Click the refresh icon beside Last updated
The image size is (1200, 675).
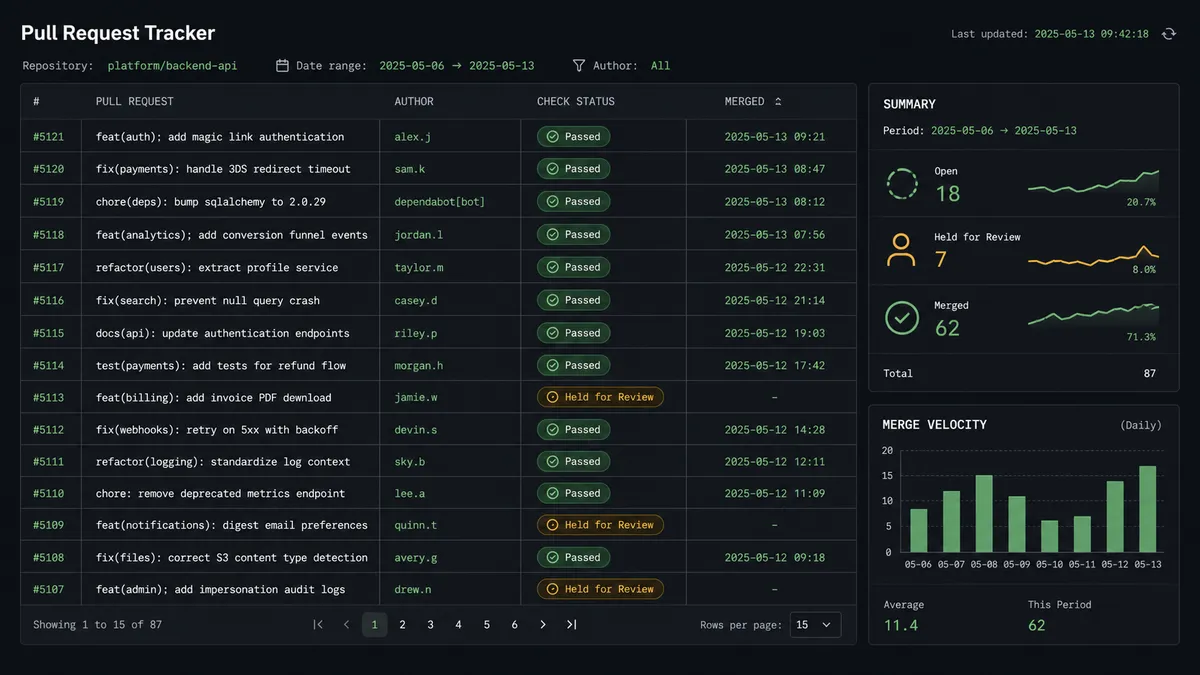(1168, 34)
